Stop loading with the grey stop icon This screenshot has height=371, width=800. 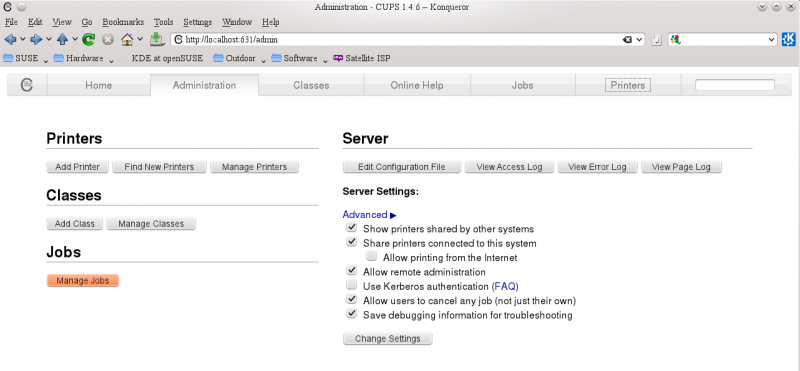108,39
